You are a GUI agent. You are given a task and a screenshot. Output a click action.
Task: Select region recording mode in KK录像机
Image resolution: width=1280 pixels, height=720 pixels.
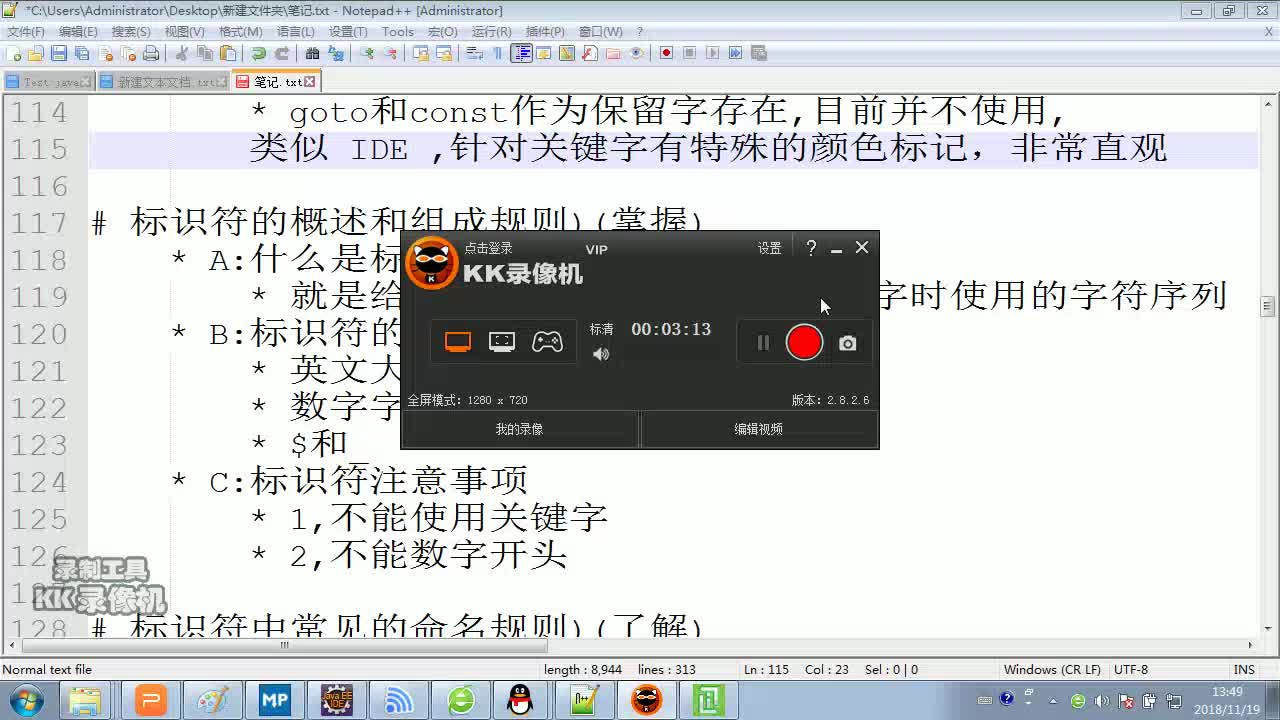501,341
